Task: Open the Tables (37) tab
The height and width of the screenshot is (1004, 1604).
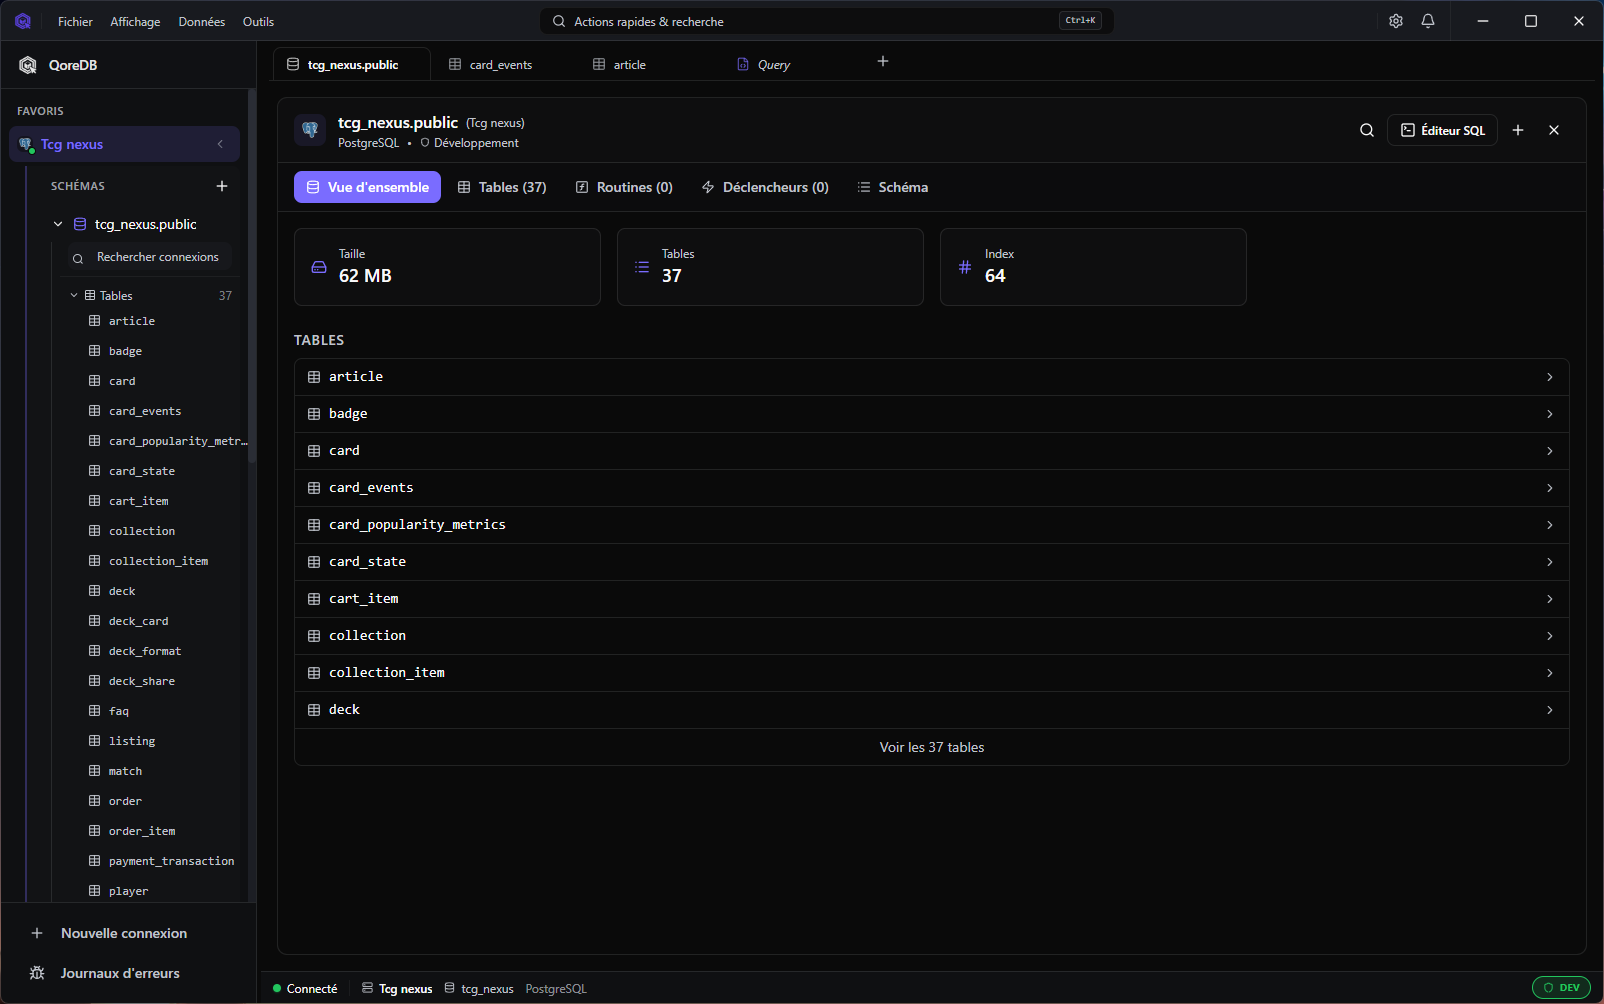Action: pyautogui.click(x=502, y=187)
